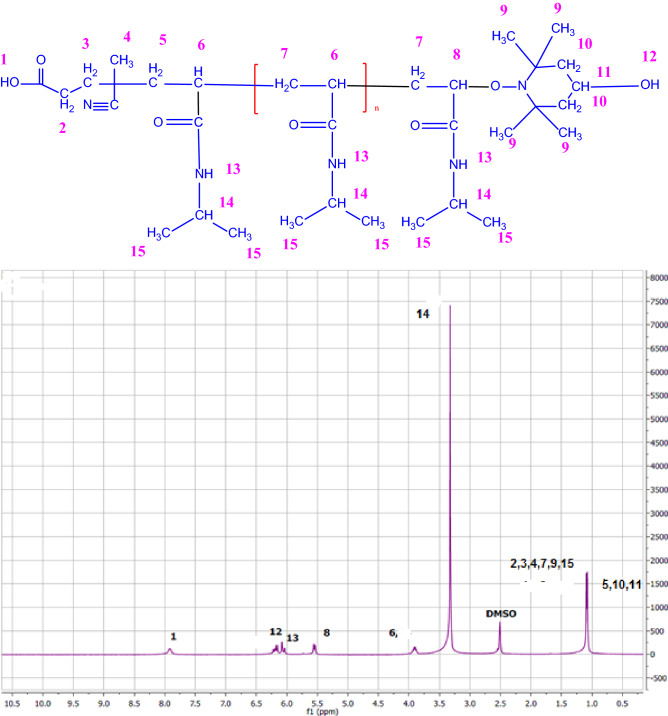Viewport: 668px width, 716px height.
Task: Select magenta label 1 beside the HO group
Action: click(4, 59)
